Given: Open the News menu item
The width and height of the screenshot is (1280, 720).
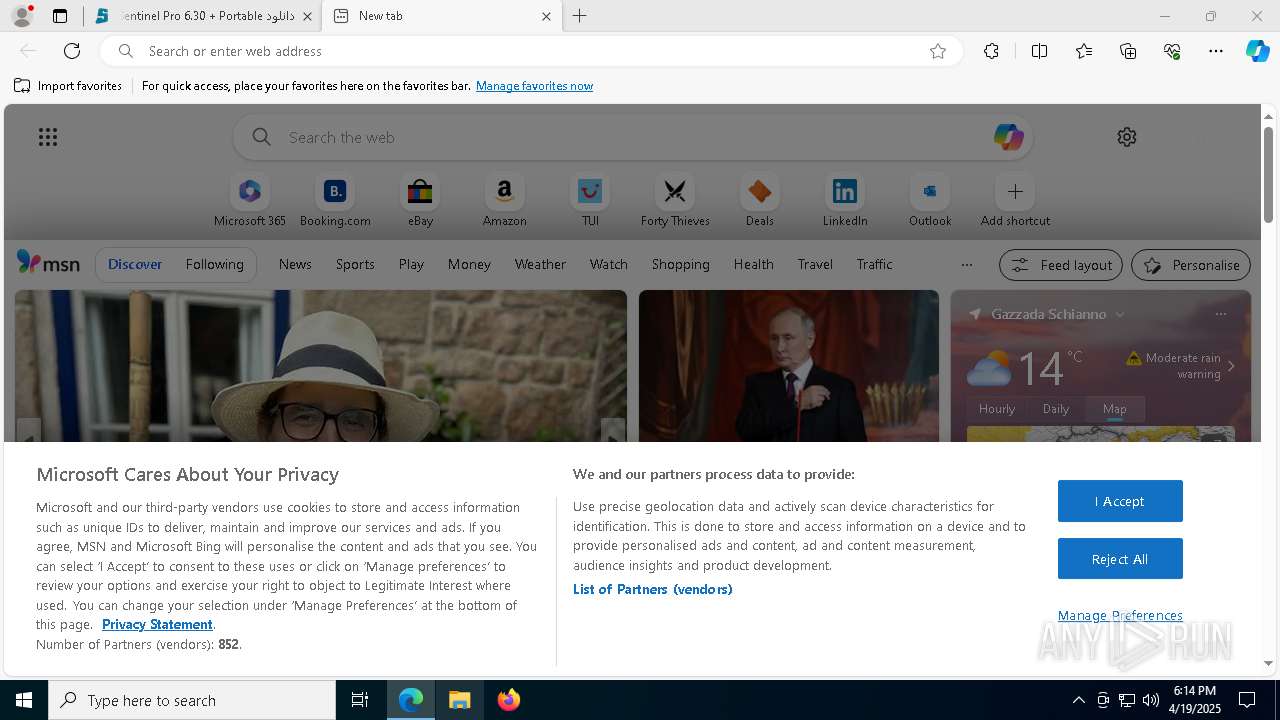Looking at the screenshot, I should click(295, 264).
